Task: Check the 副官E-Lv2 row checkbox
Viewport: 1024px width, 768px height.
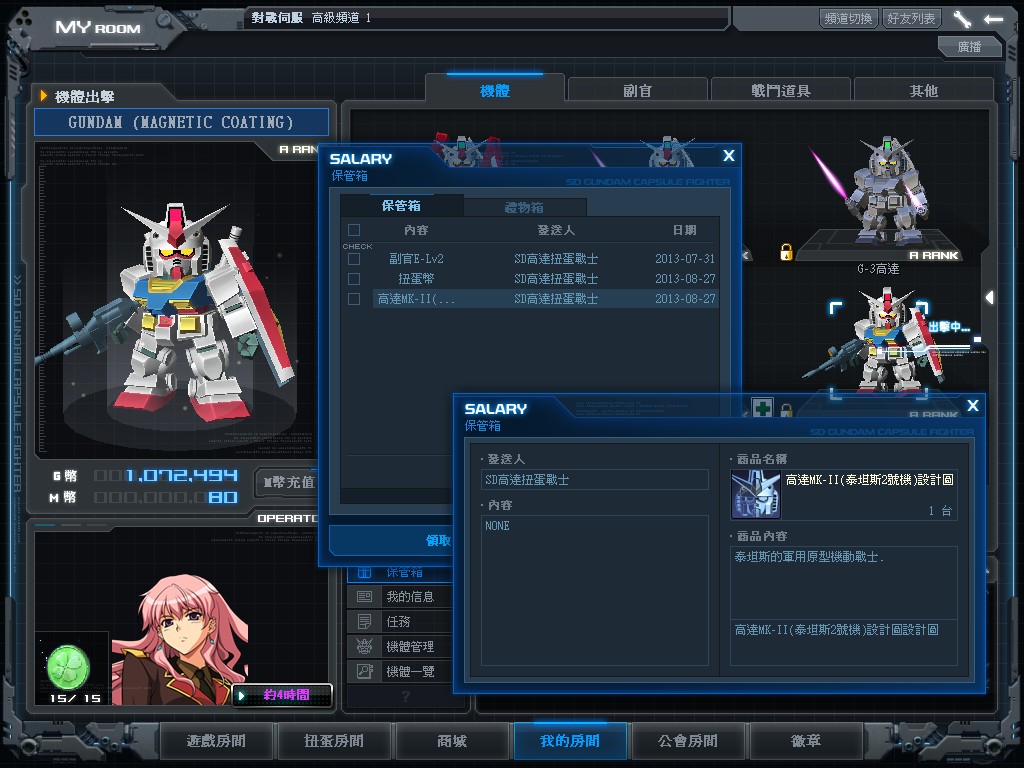Action: click(353, 259)
